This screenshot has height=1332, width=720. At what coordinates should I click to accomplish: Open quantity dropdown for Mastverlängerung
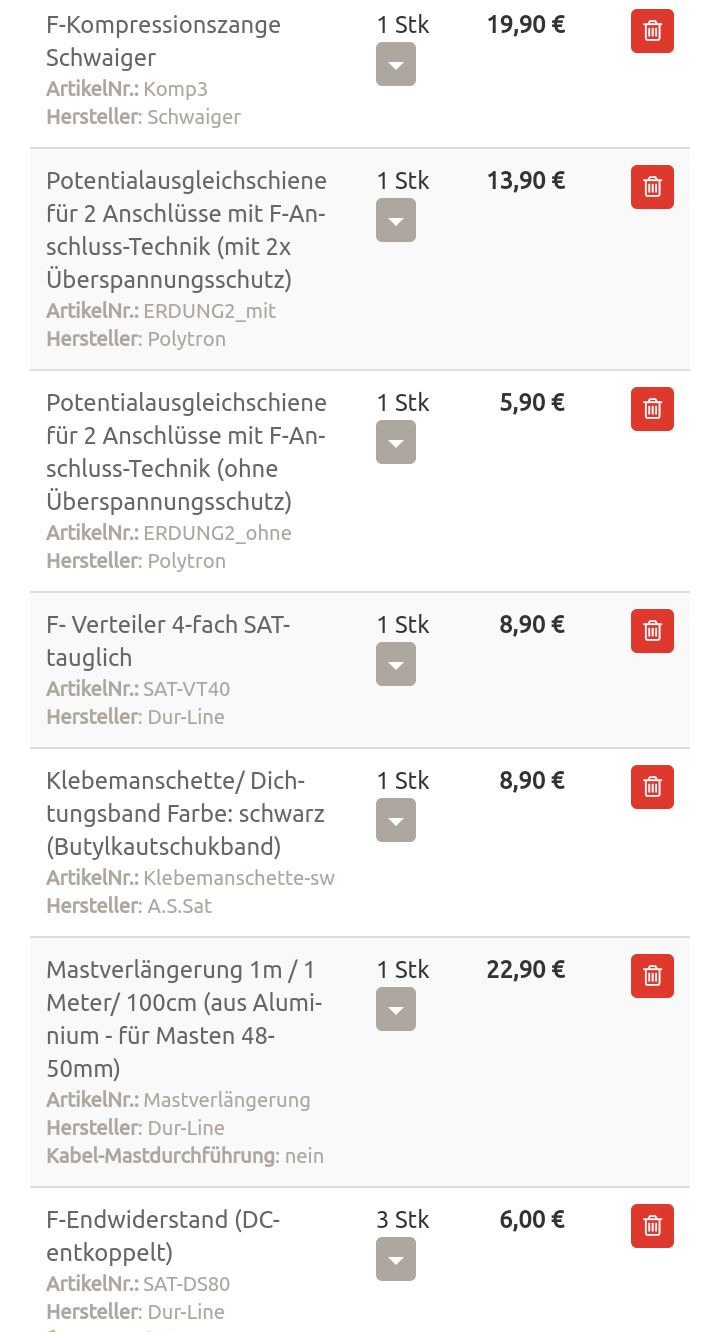(x=396, y=1010)
